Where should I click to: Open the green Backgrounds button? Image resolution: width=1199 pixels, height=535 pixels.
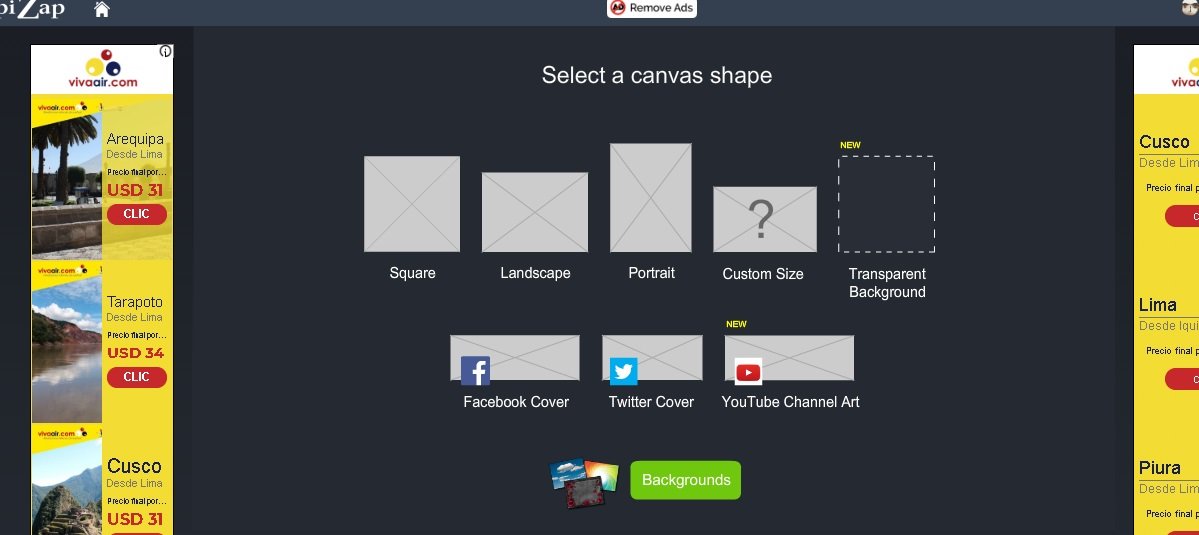click(x=685, y=480)
